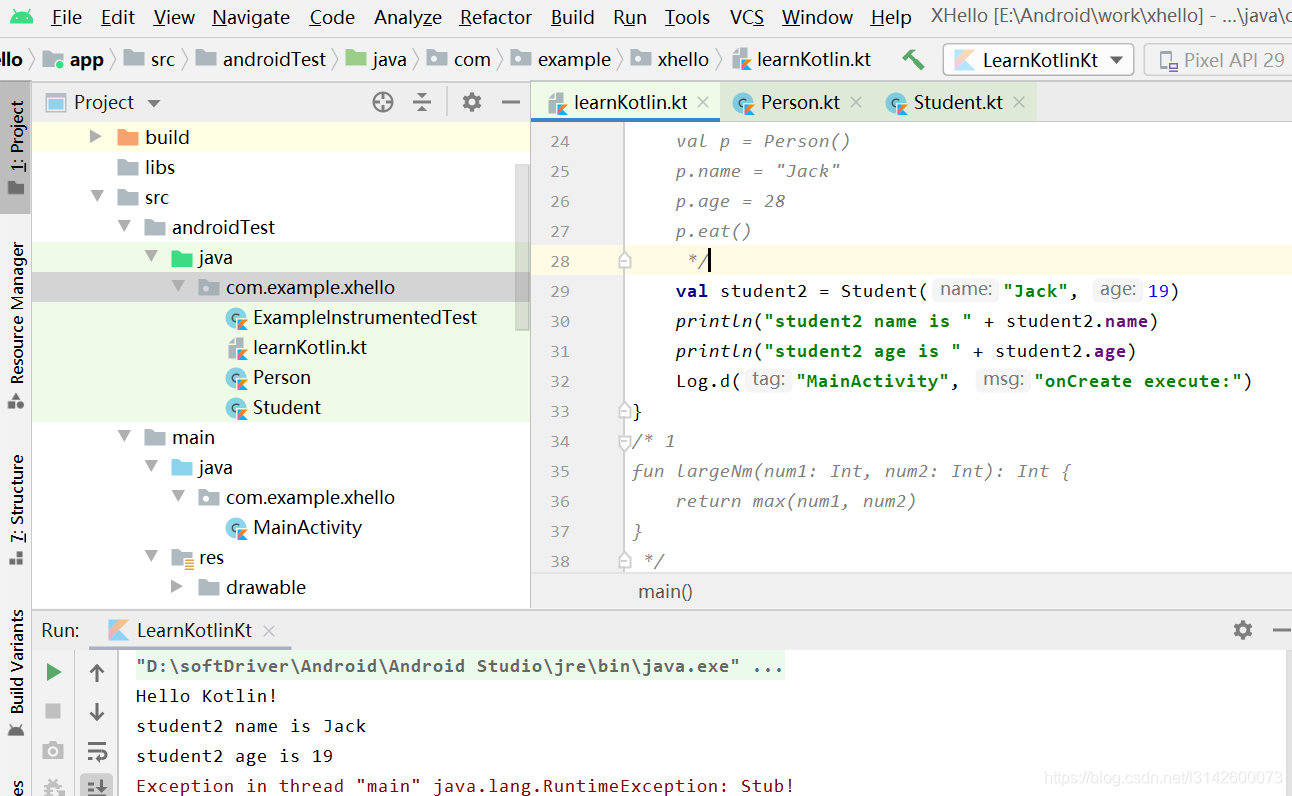Open the Build Variants side panel

16,674
